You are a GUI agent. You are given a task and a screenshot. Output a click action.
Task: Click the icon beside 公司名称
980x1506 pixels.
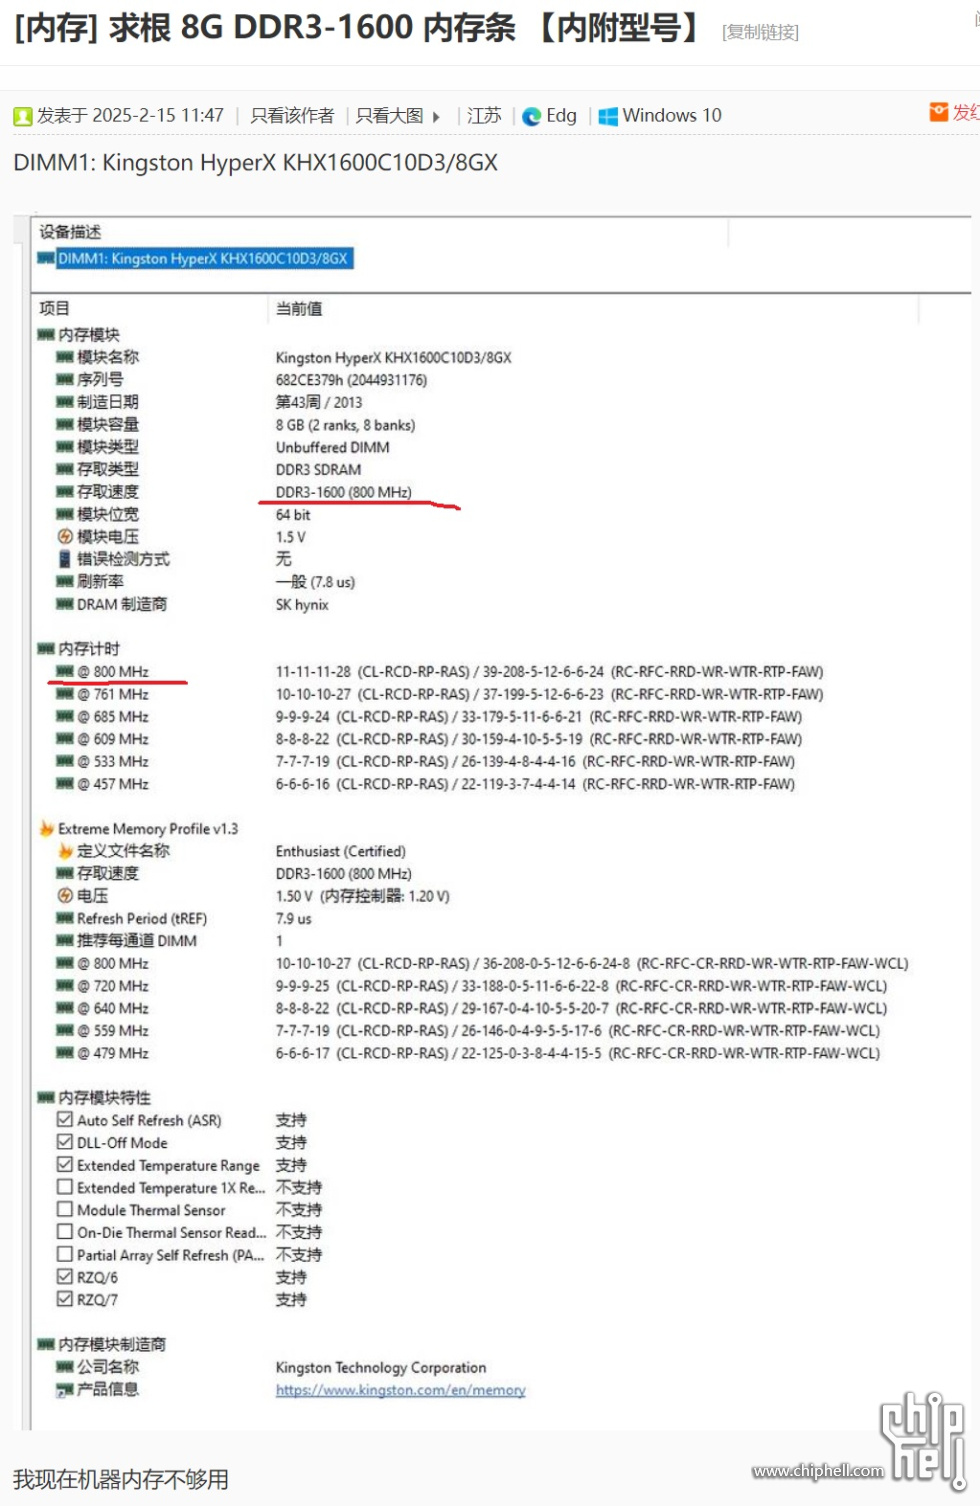[x=65, y=1367]
